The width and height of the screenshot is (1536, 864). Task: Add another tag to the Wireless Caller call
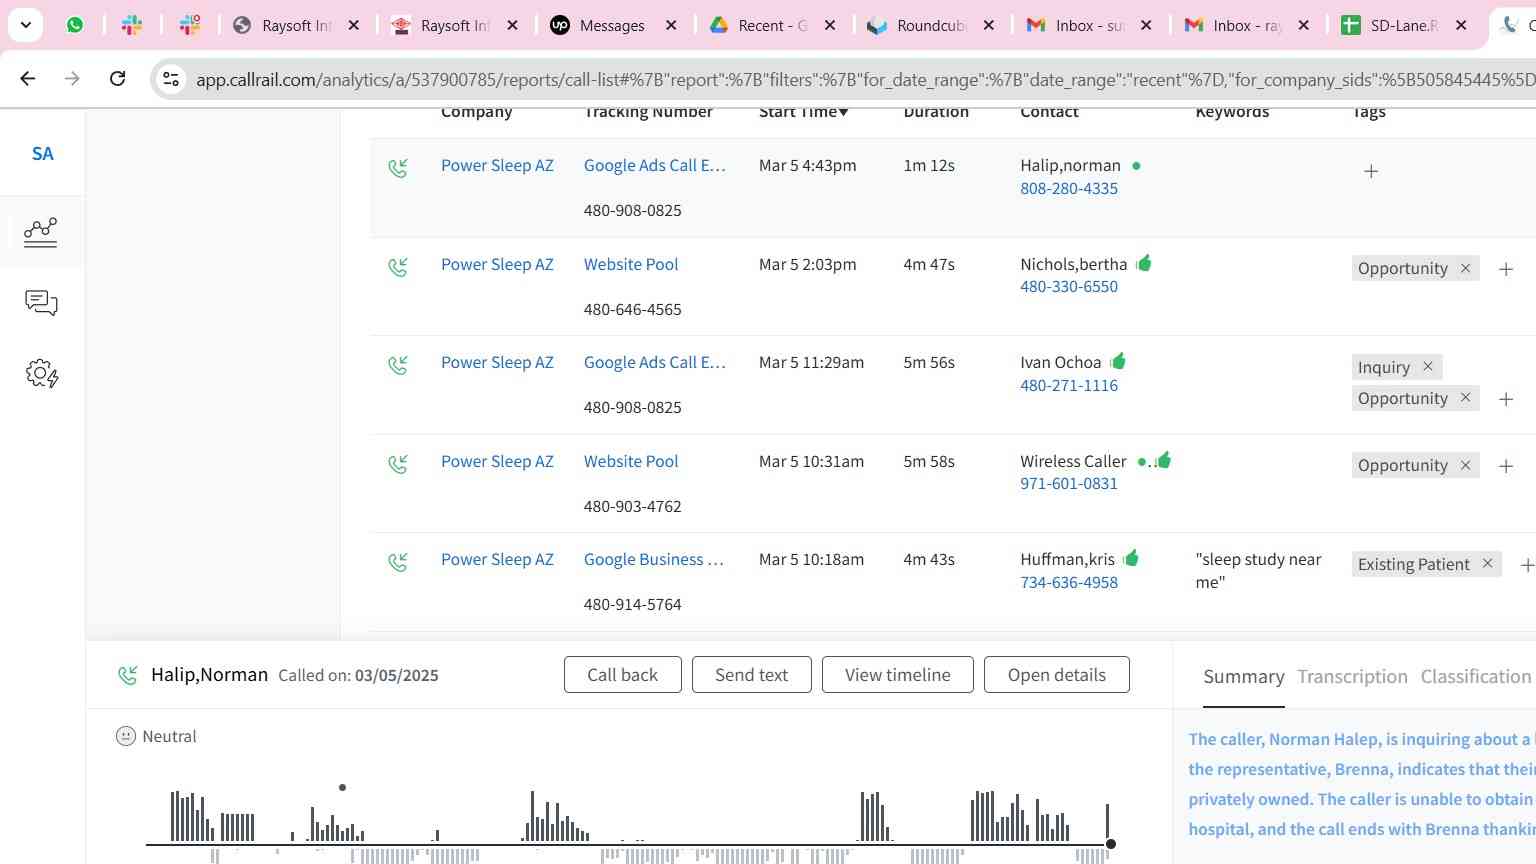(x=1506, y=466)
